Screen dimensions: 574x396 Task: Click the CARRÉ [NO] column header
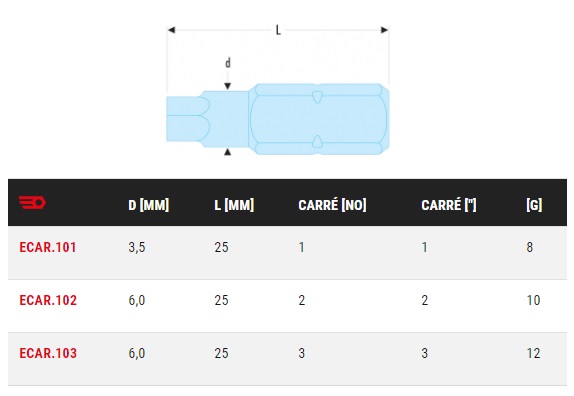click(332, 205)
